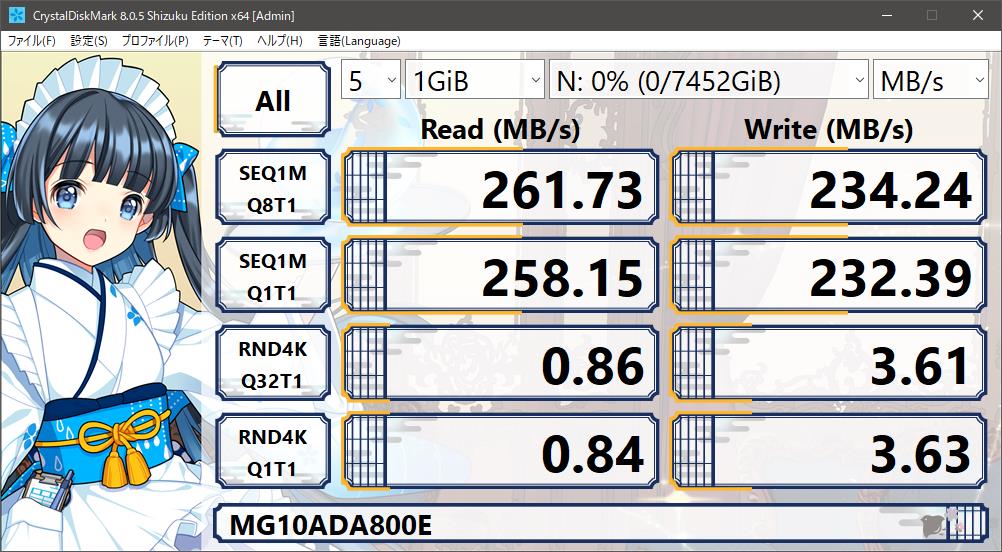This screenshot has height=552, width=1002.
Task: Open the ヘルプ(H) menu
Action: (279, 41)
